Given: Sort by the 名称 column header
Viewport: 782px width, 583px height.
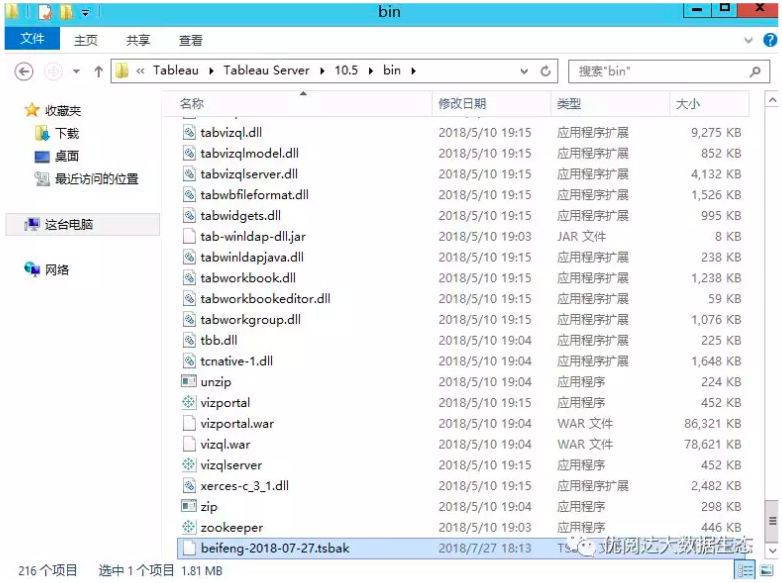Looking at the screenshot, I should 297,104.
